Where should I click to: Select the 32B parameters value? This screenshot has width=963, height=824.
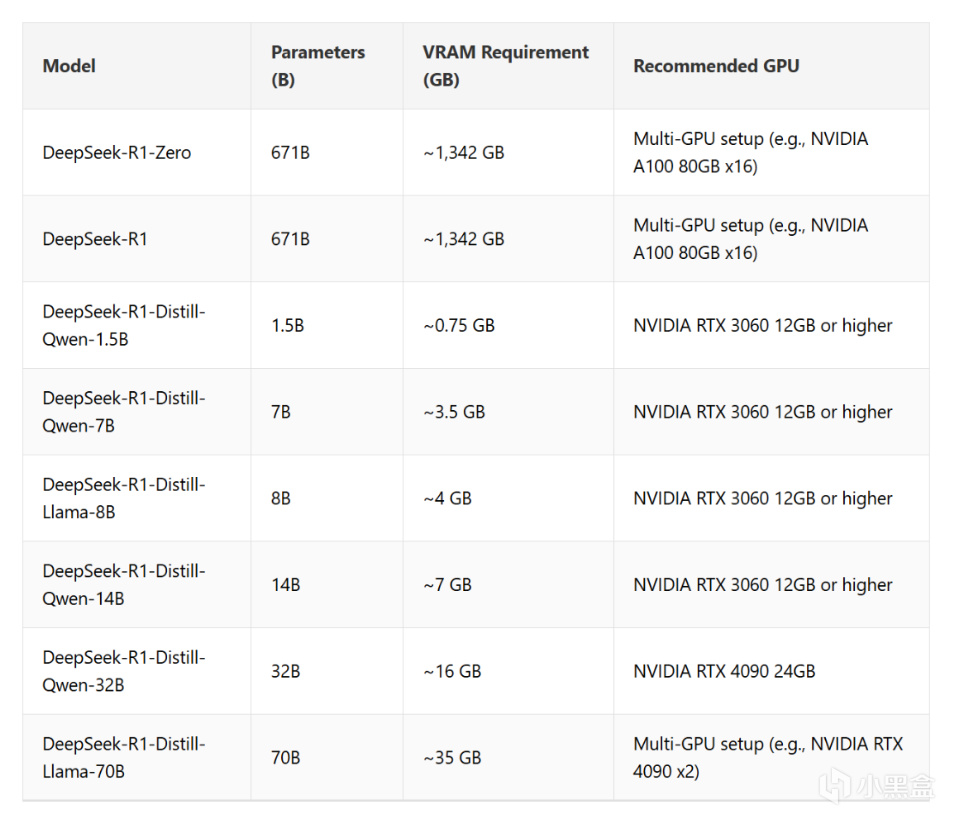point(286,671)
